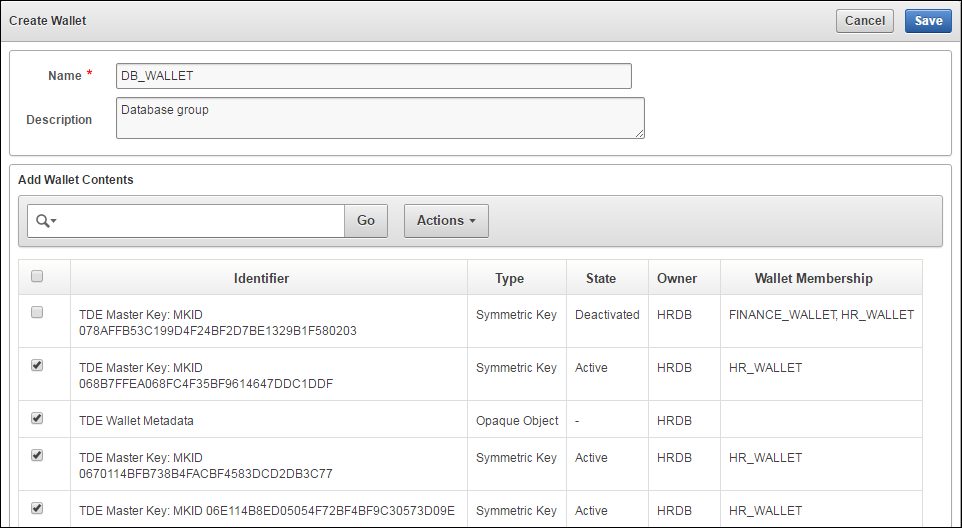
Task: Click identifier '0670114BFB738B4FACBF4583DCD2DB3C77'
Action: (x=206, y=474)
